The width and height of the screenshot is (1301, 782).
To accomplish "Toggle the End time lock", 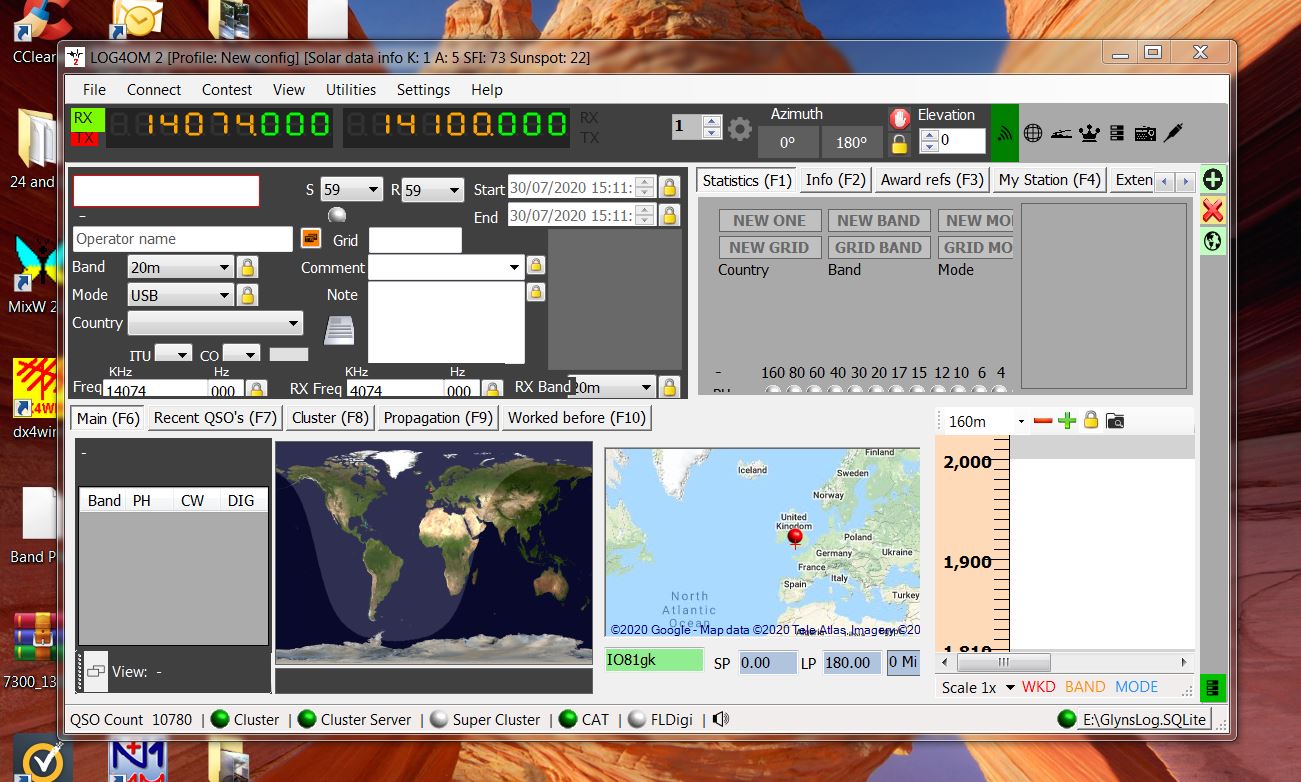I will tap(669, 215).
